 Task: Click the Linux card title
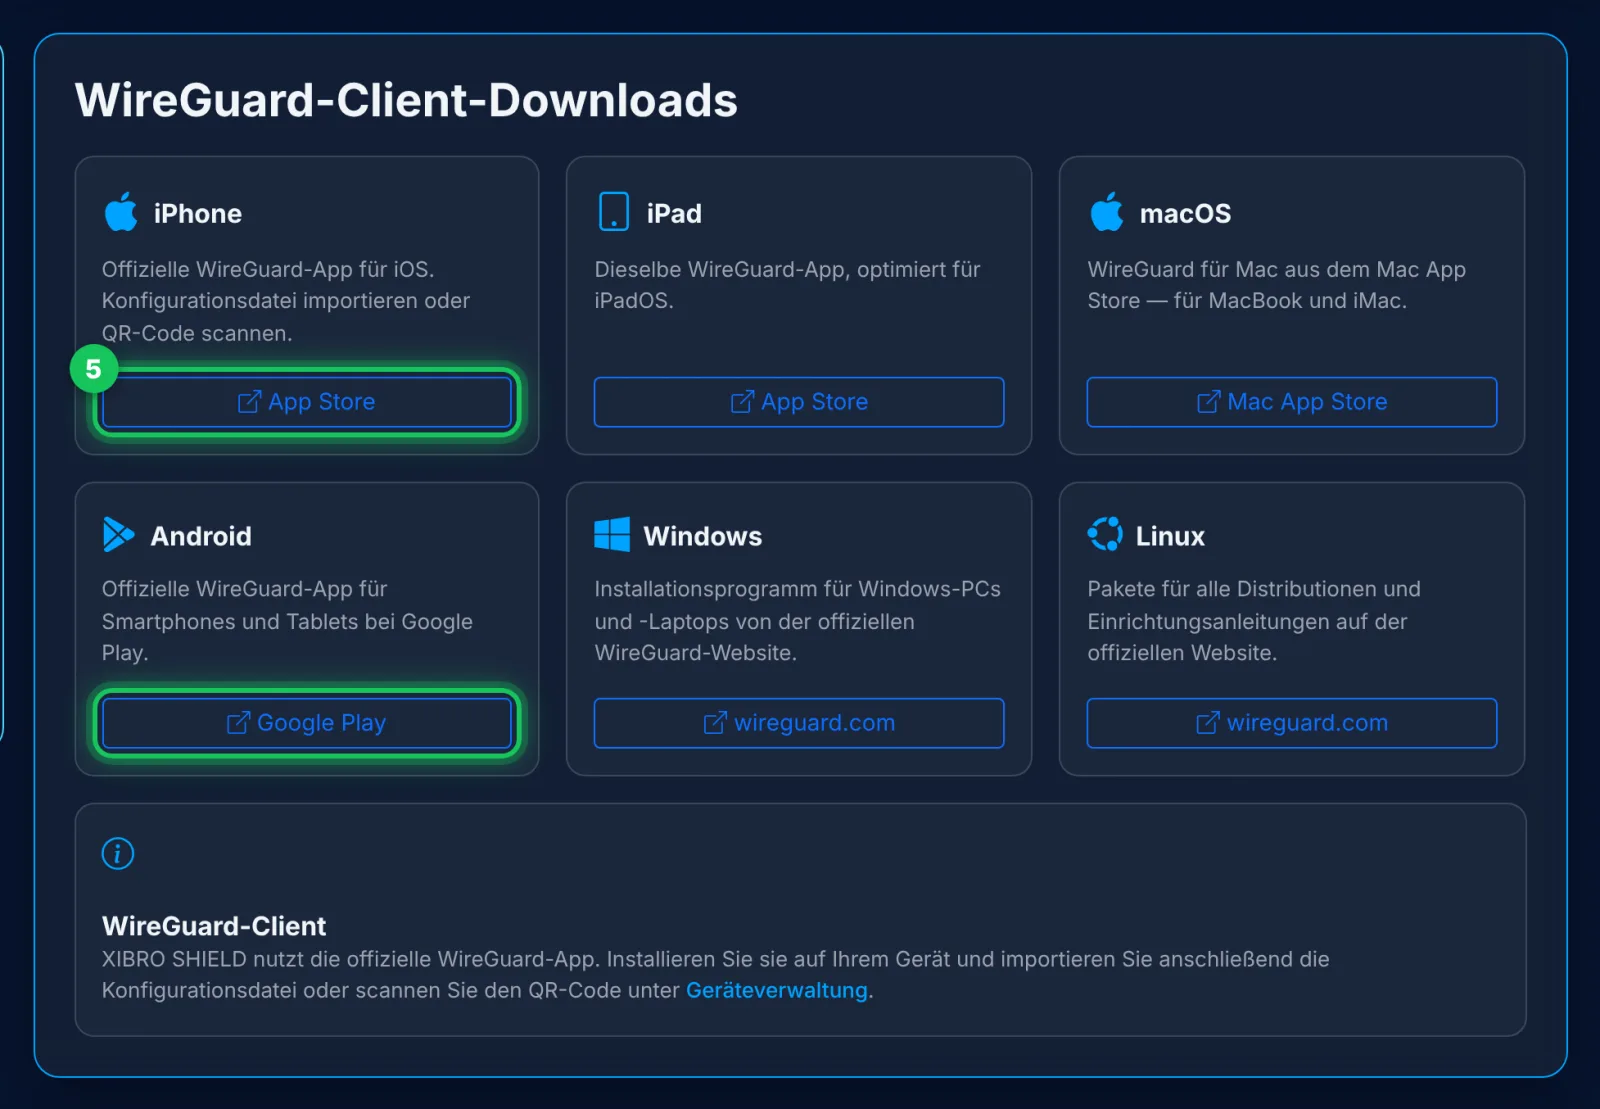point(1170,536)
